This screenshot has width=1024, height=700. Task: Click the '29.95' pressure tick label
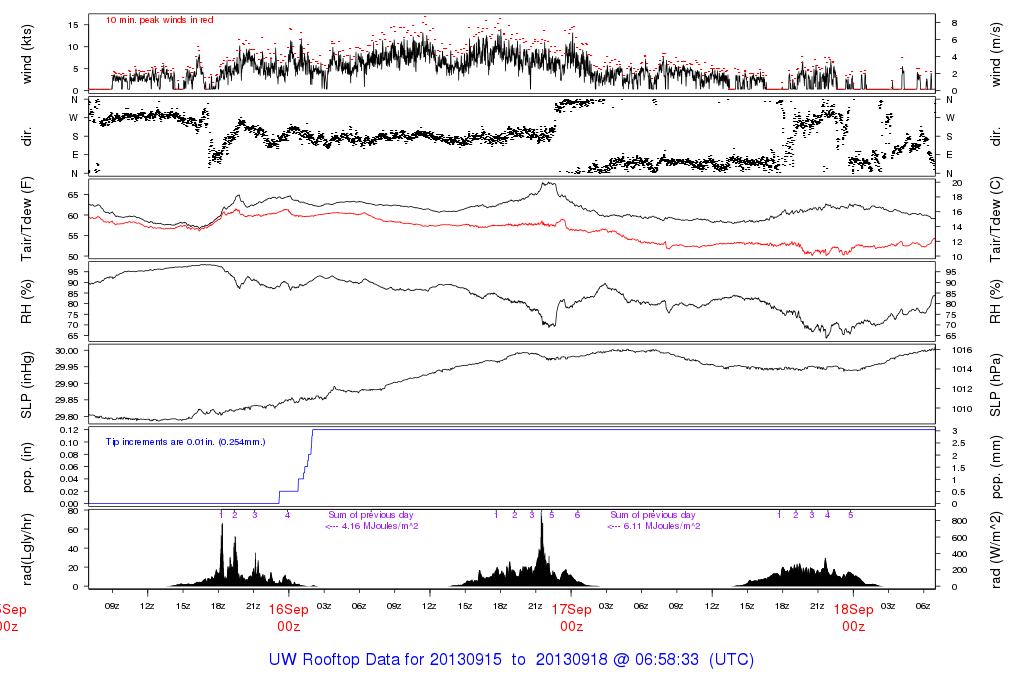(68, 367)
